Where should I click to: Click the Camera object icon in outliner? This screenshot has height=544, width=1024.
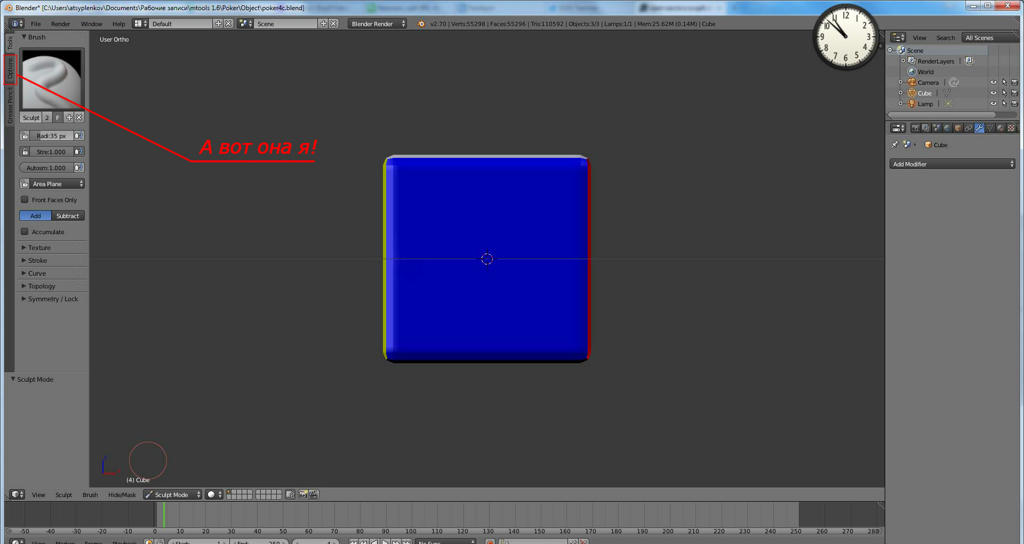910,82
